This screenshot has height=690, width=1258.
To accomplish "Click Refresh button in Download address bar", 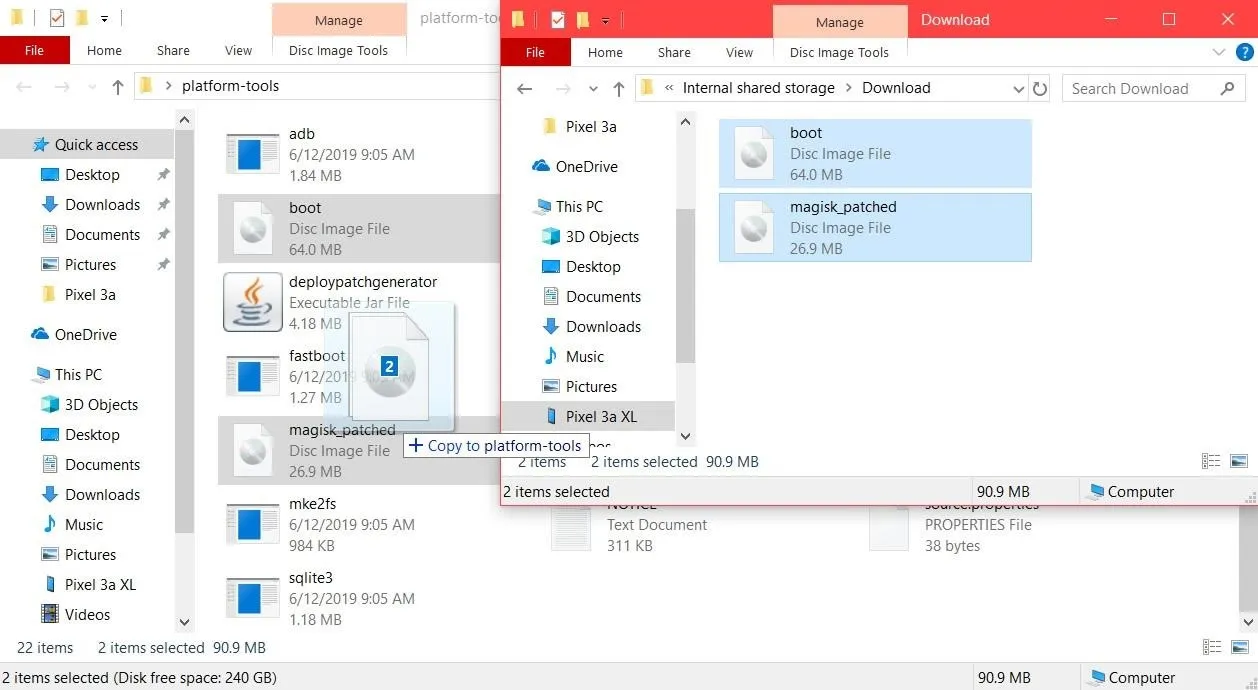I will point(1040,88).
